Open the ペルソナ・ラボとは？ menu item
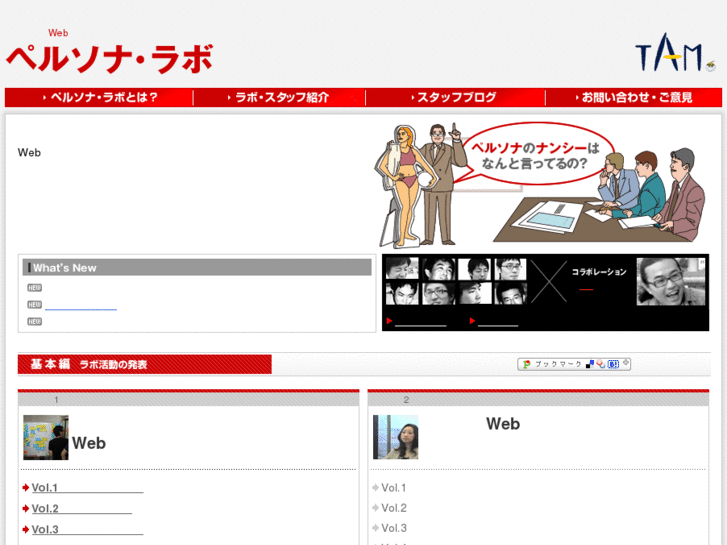Screen dimensions: 727x545 [x=99, y=97]
